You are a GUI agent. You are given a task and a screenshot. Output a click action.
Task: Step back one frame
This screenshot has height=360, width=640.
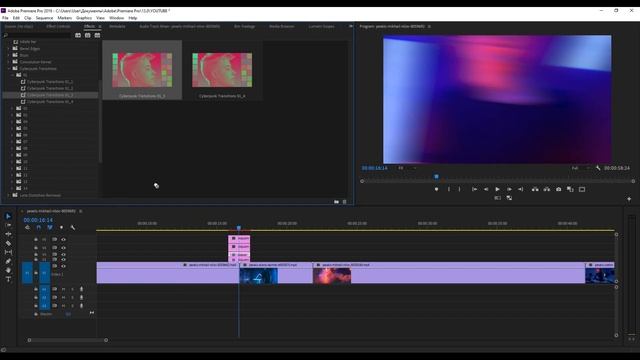coord(486,189)
